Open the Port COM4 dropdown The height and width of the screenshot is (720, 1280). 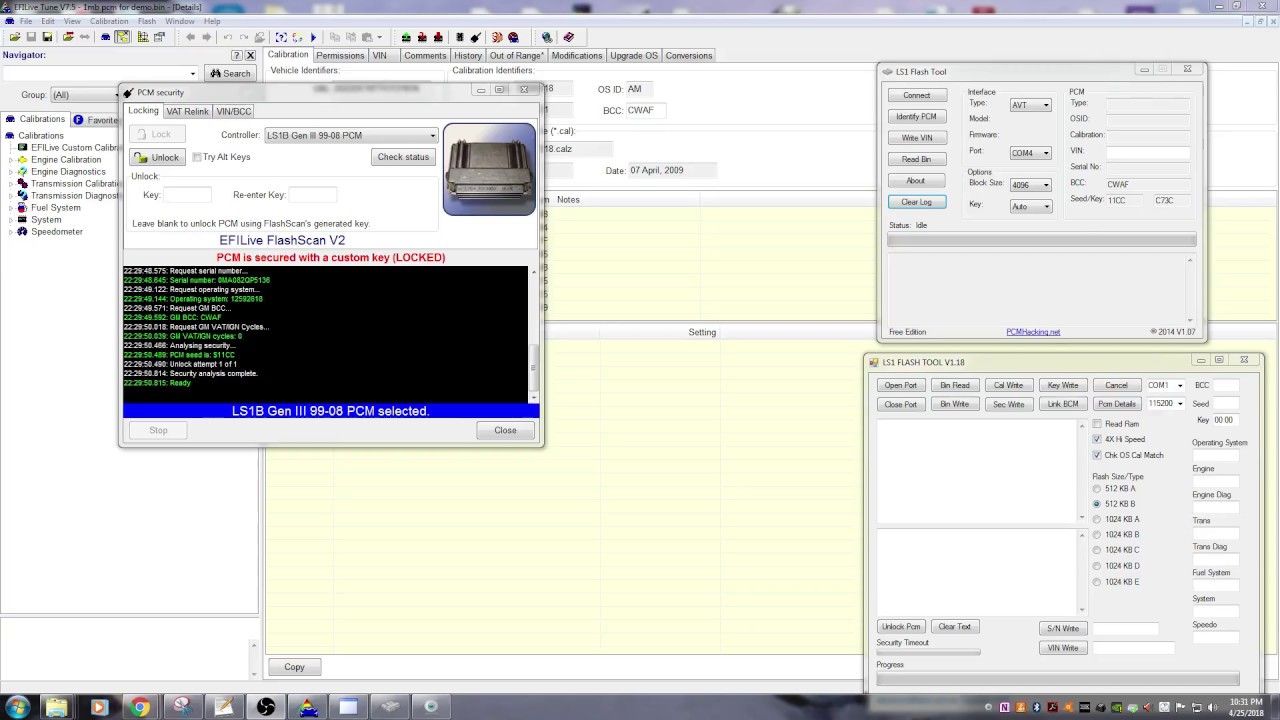click(1030, 153)
